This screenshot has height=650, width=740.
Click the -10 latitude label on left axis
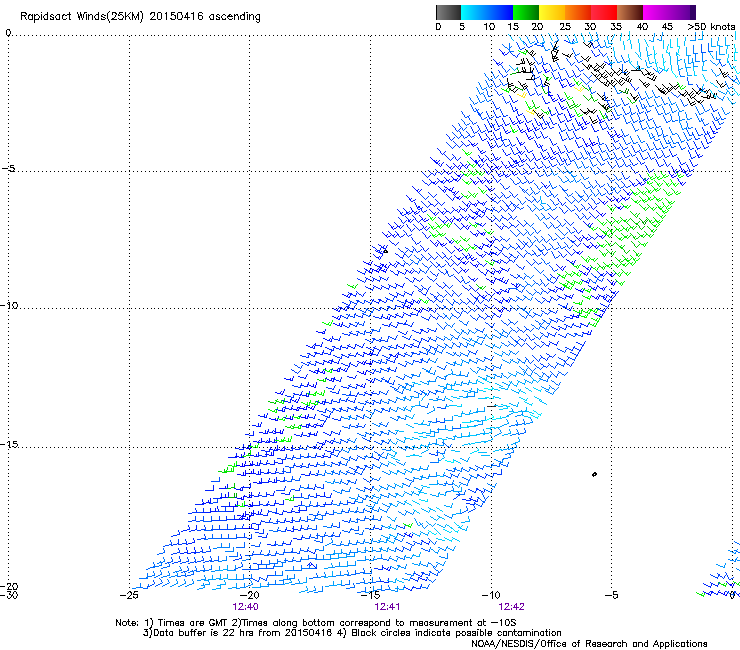pyautogui.click(x=9, y=305)
